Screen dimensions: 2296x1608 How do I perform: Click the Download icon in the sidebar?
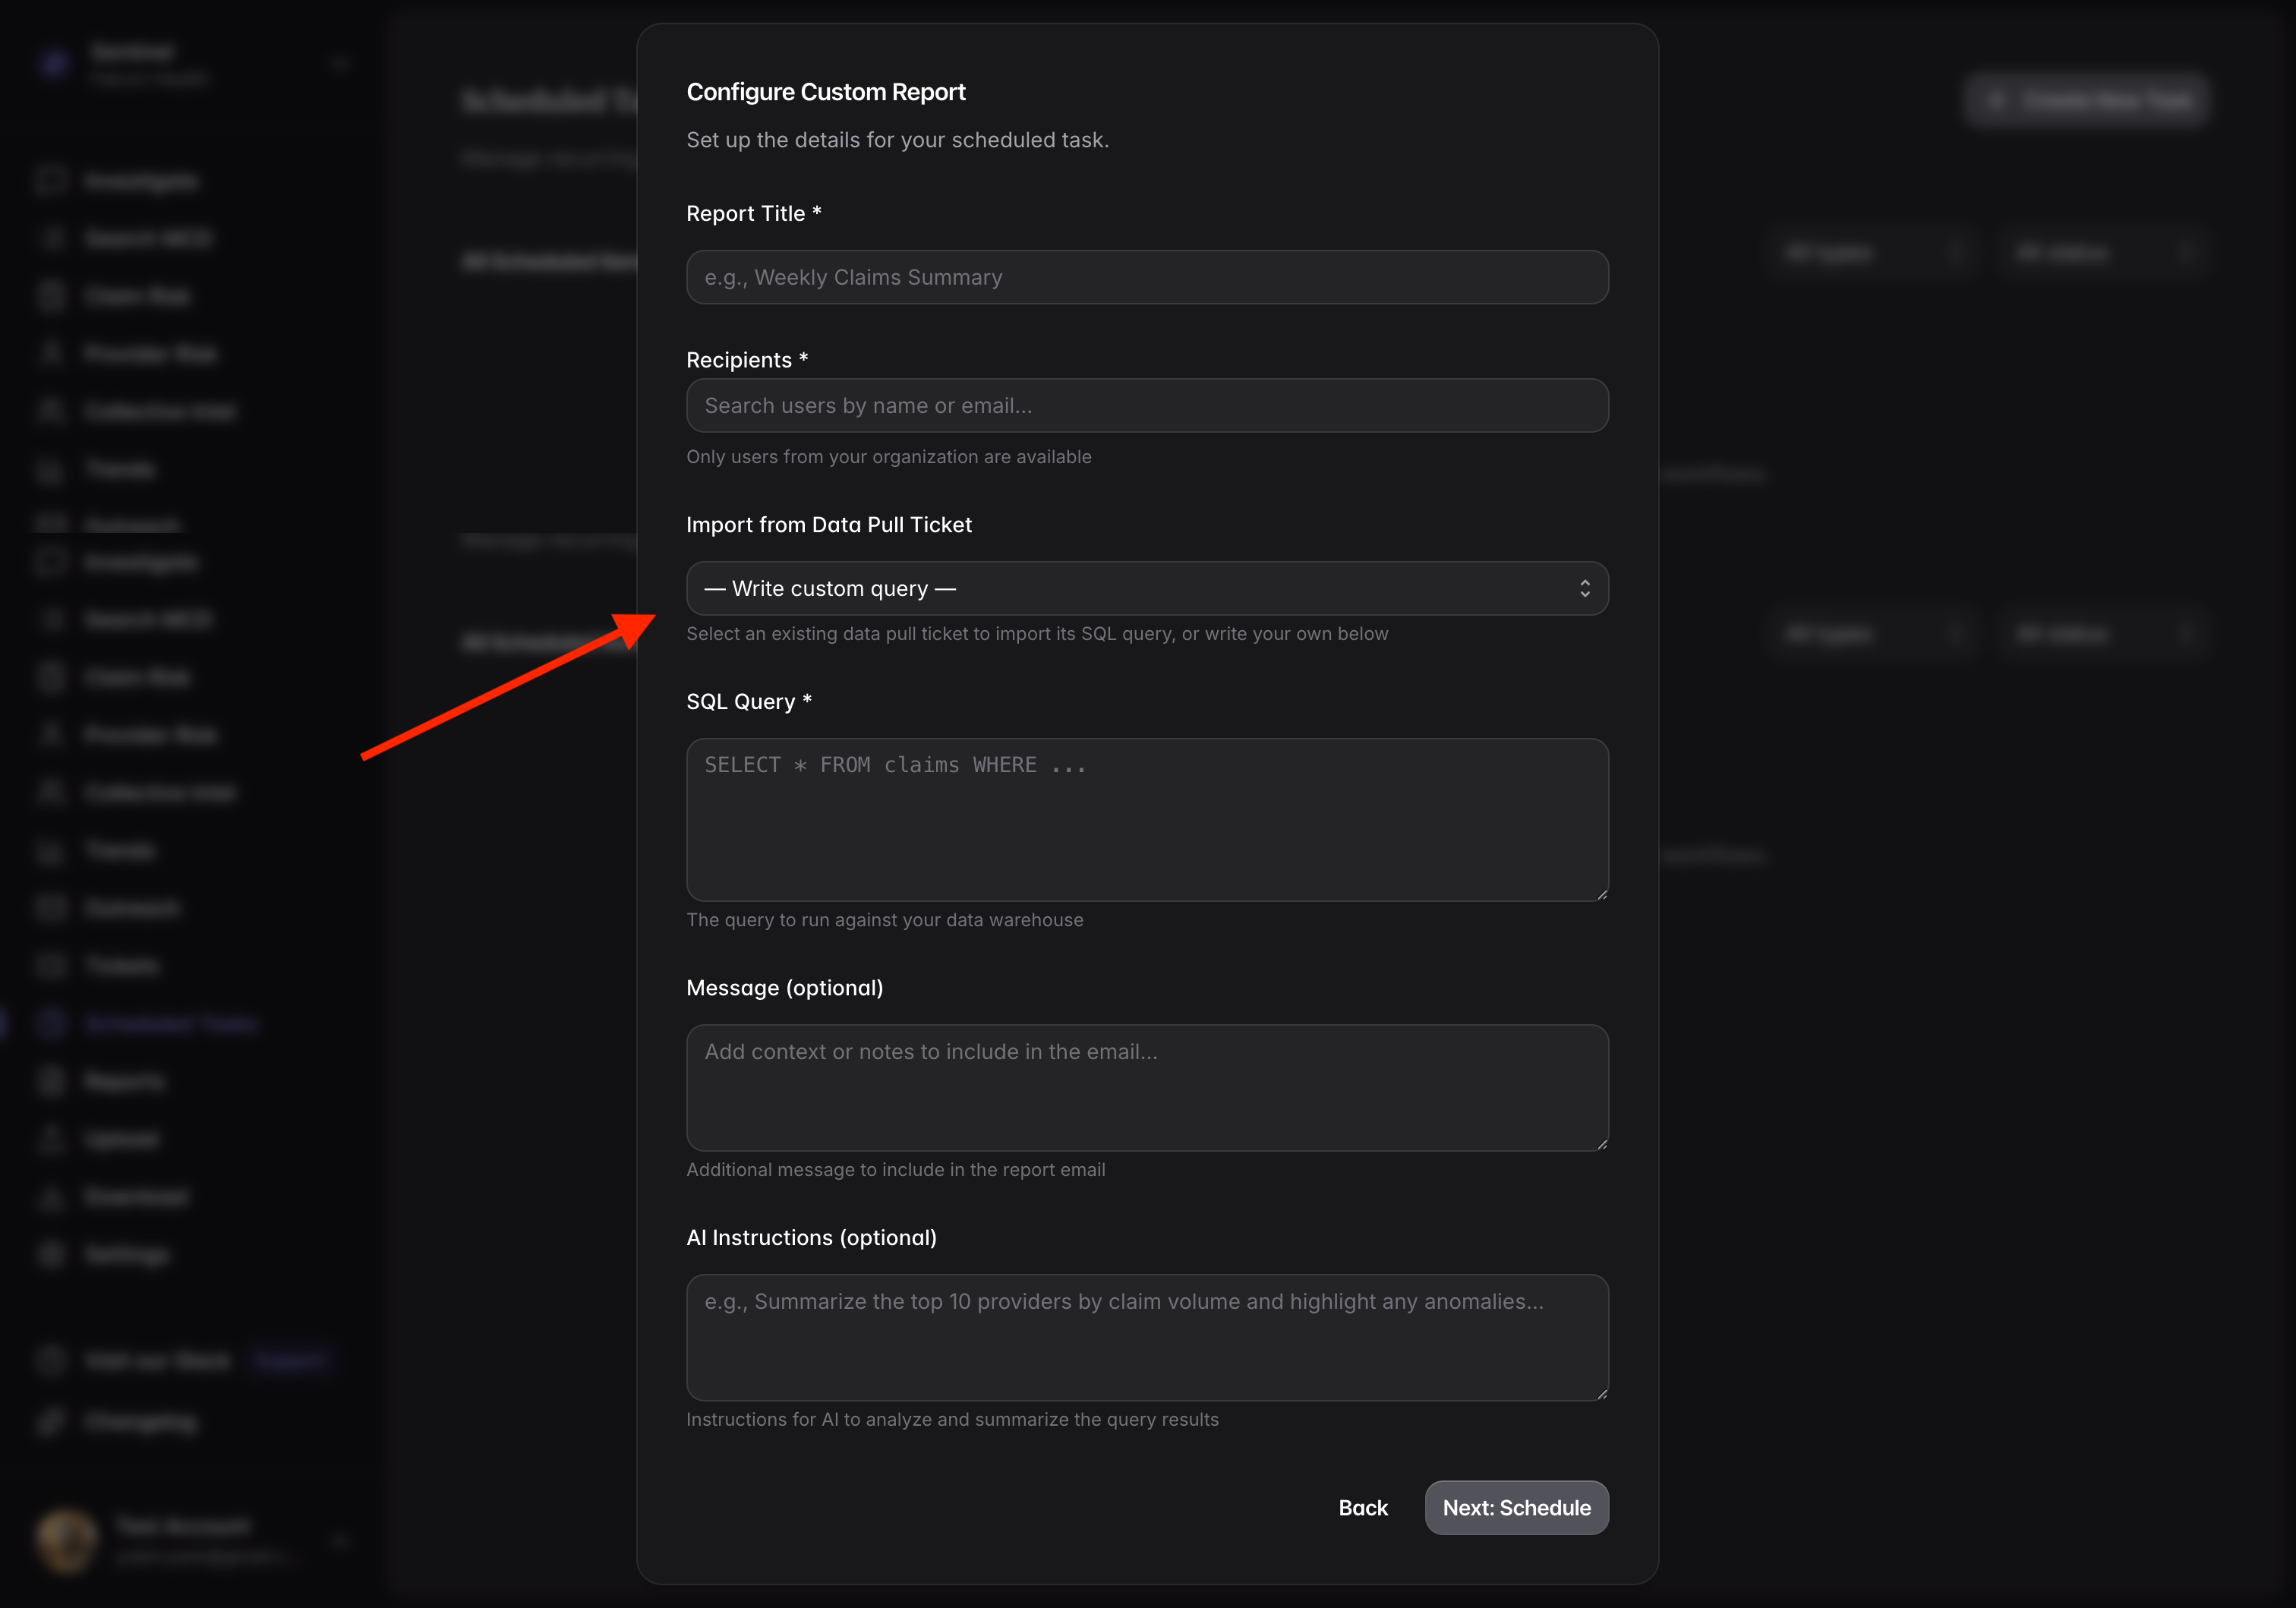point(51,1197)
